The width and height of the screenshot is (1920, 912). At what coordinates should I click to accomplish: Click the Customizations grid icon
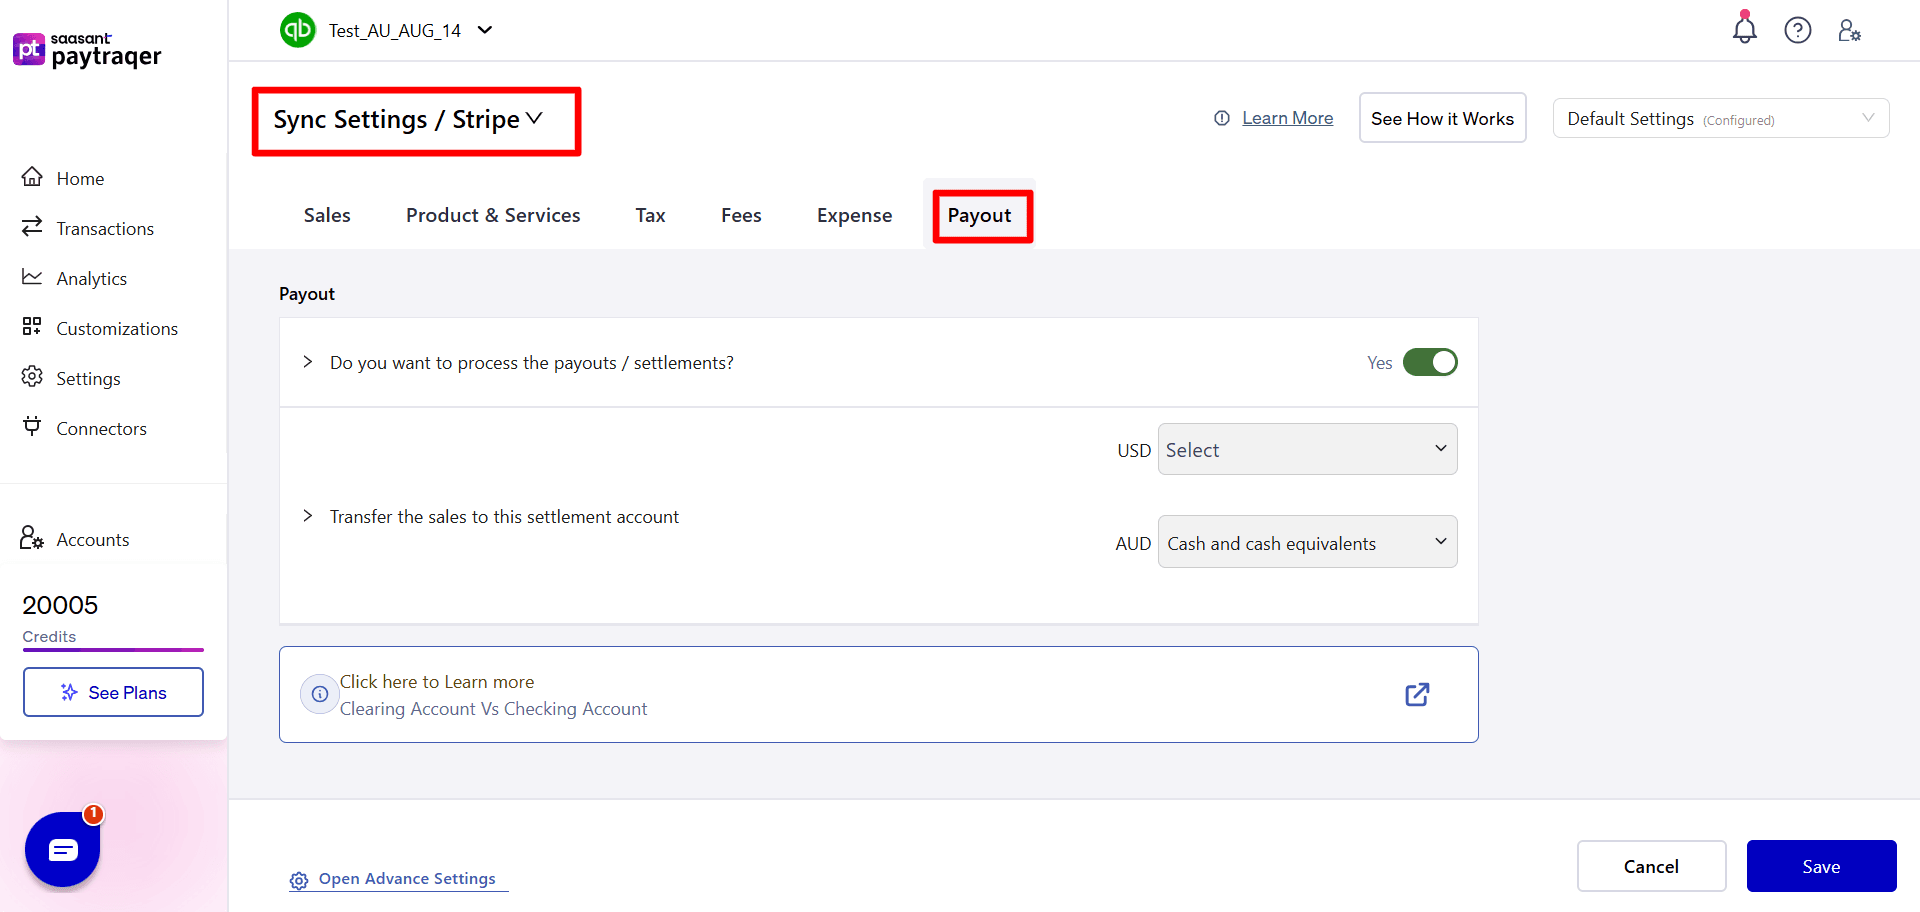(x=33, y=327)
